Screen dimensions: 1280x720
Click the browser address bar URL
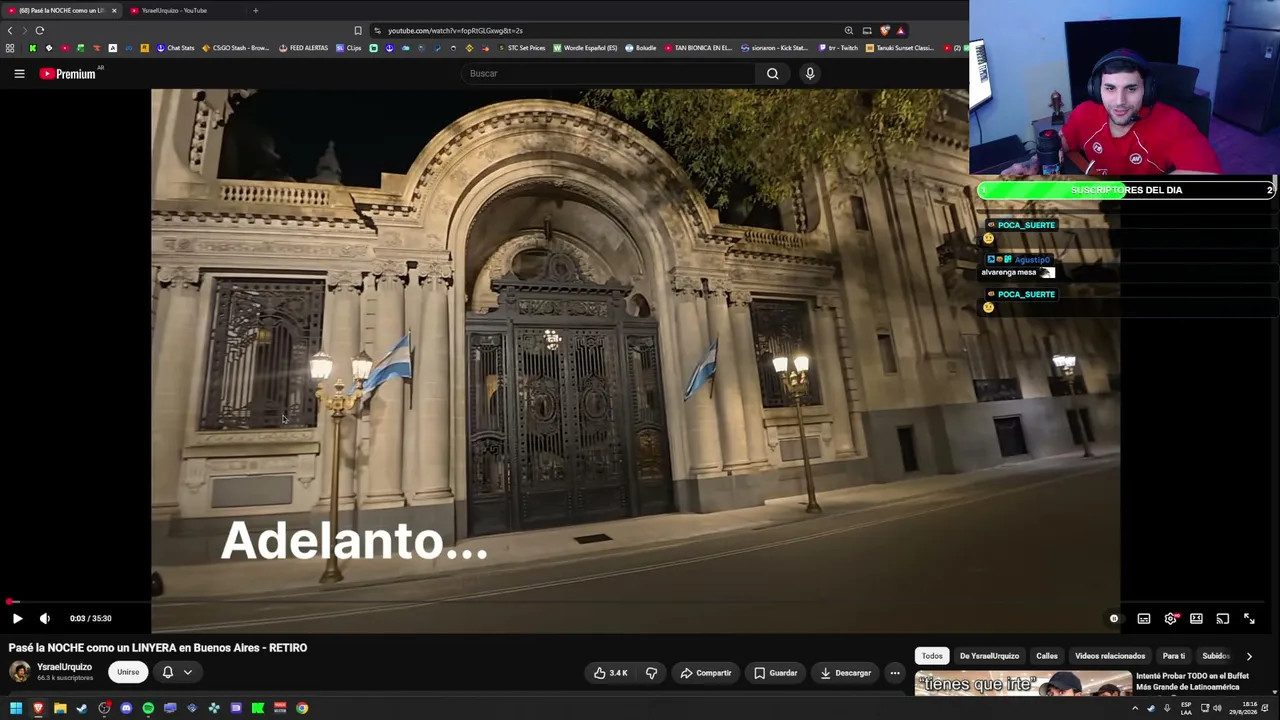tap(455, 30)
